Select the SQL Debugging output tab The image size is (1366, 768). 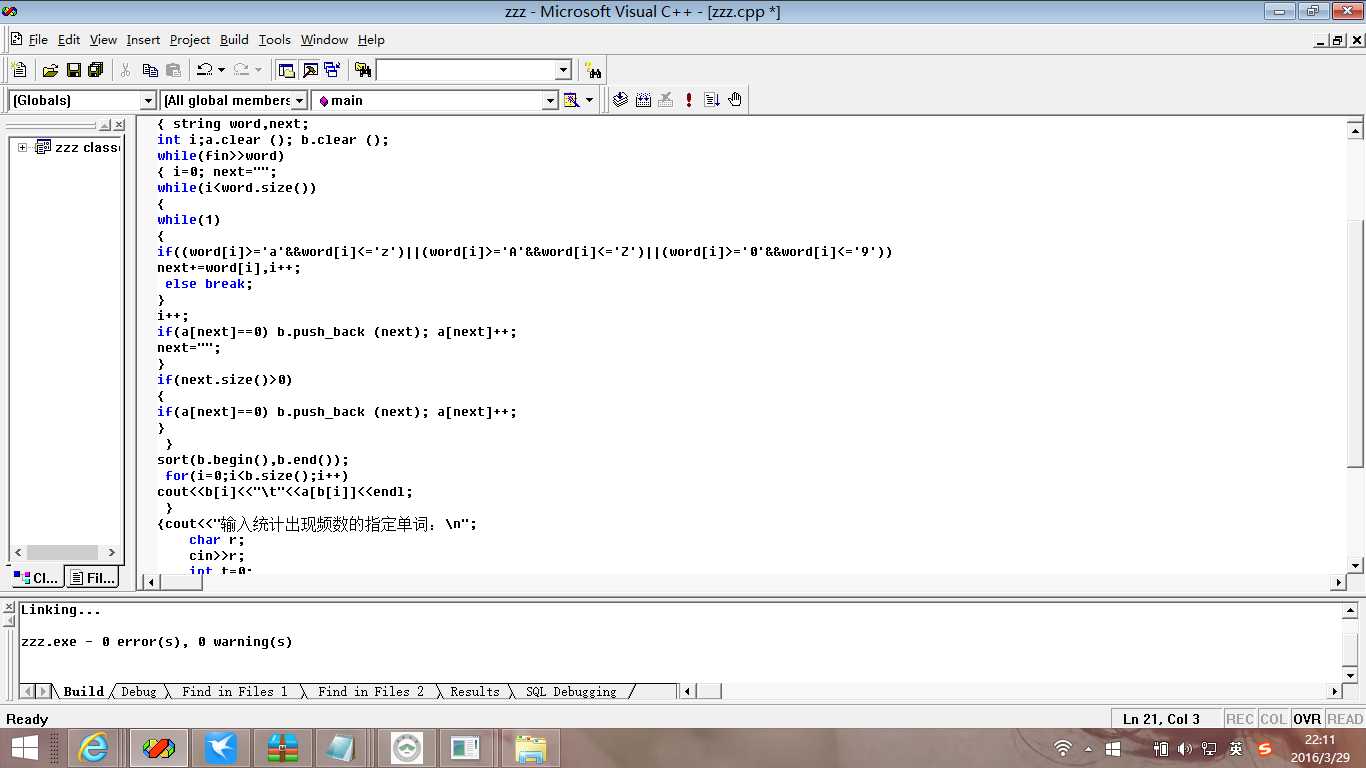pyautogui.click(x=571, y=691)
